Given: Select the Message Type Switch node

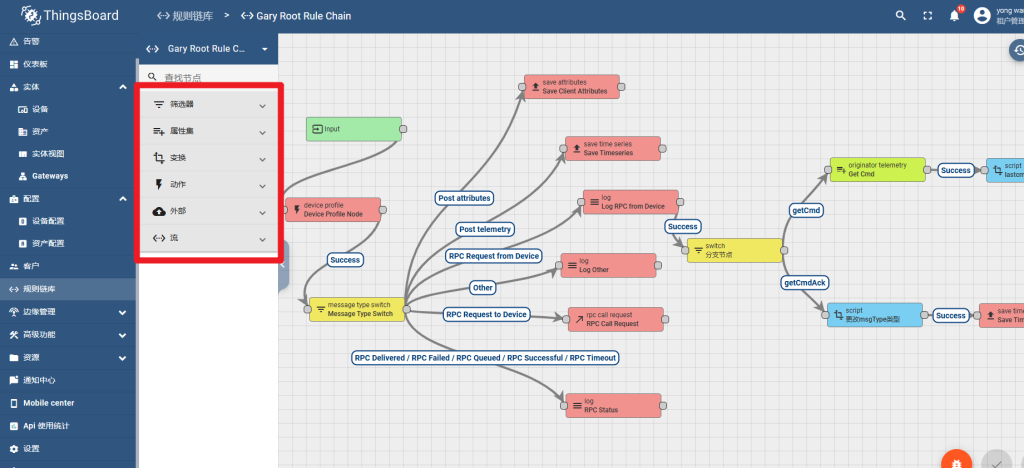Looking at the screenshot, I should coord(356,309).
